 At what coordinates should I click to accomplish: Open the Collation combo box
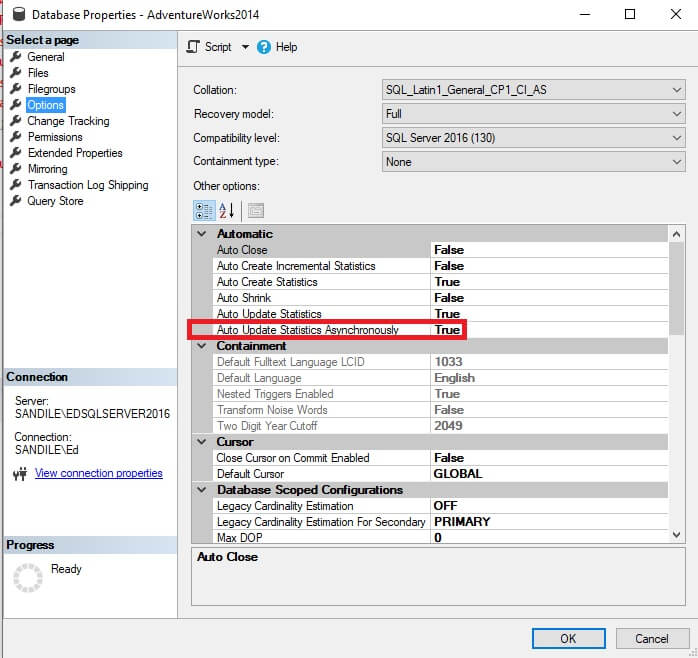coord(533,90)
